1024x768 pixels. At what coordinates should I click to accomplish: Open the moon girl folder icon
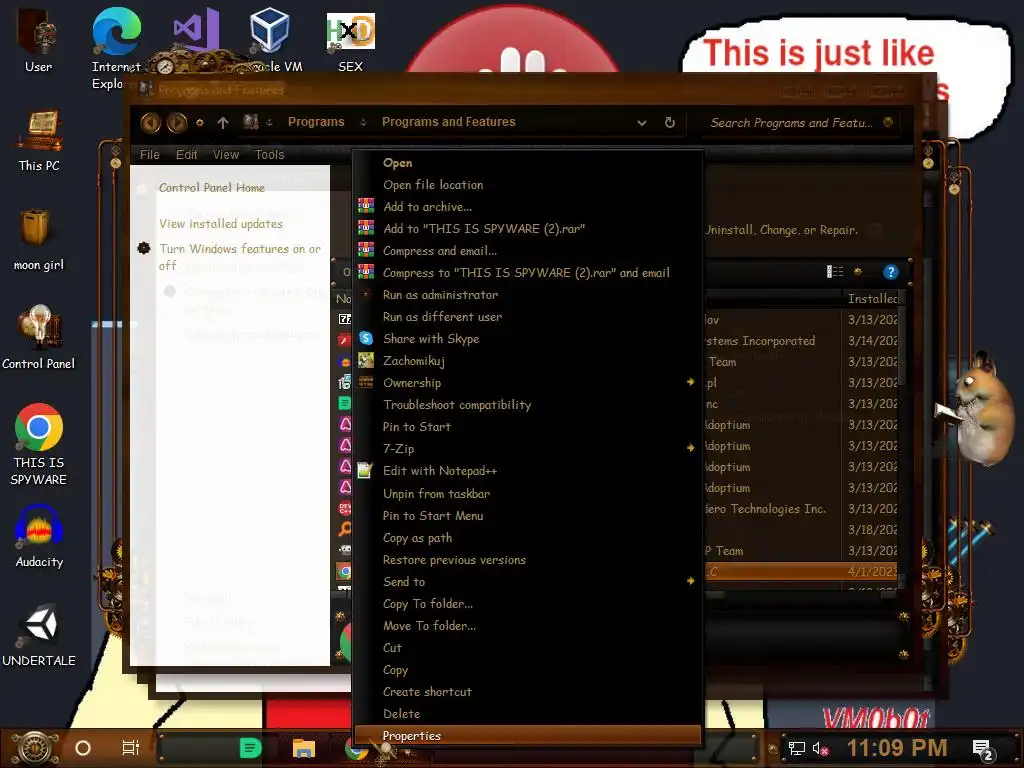(39, 240)
